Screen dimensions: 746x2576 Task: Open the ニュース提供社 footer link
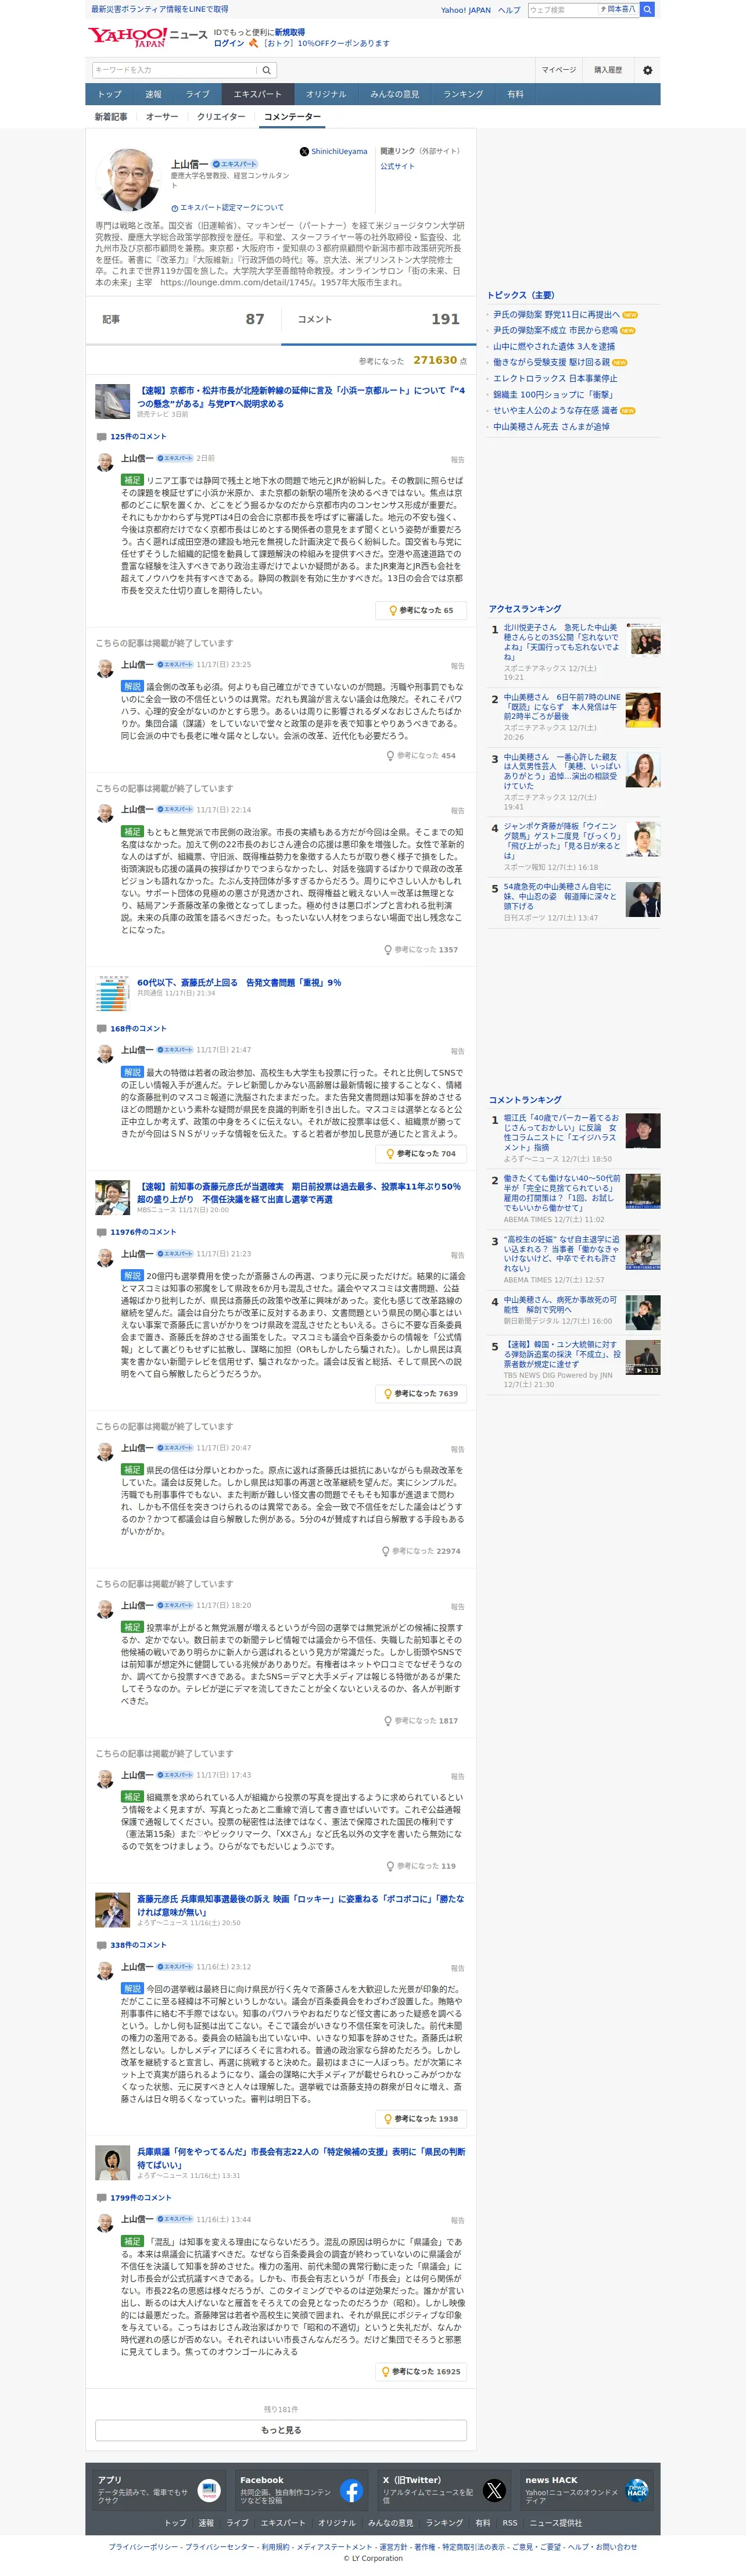tap(555, 2523)
